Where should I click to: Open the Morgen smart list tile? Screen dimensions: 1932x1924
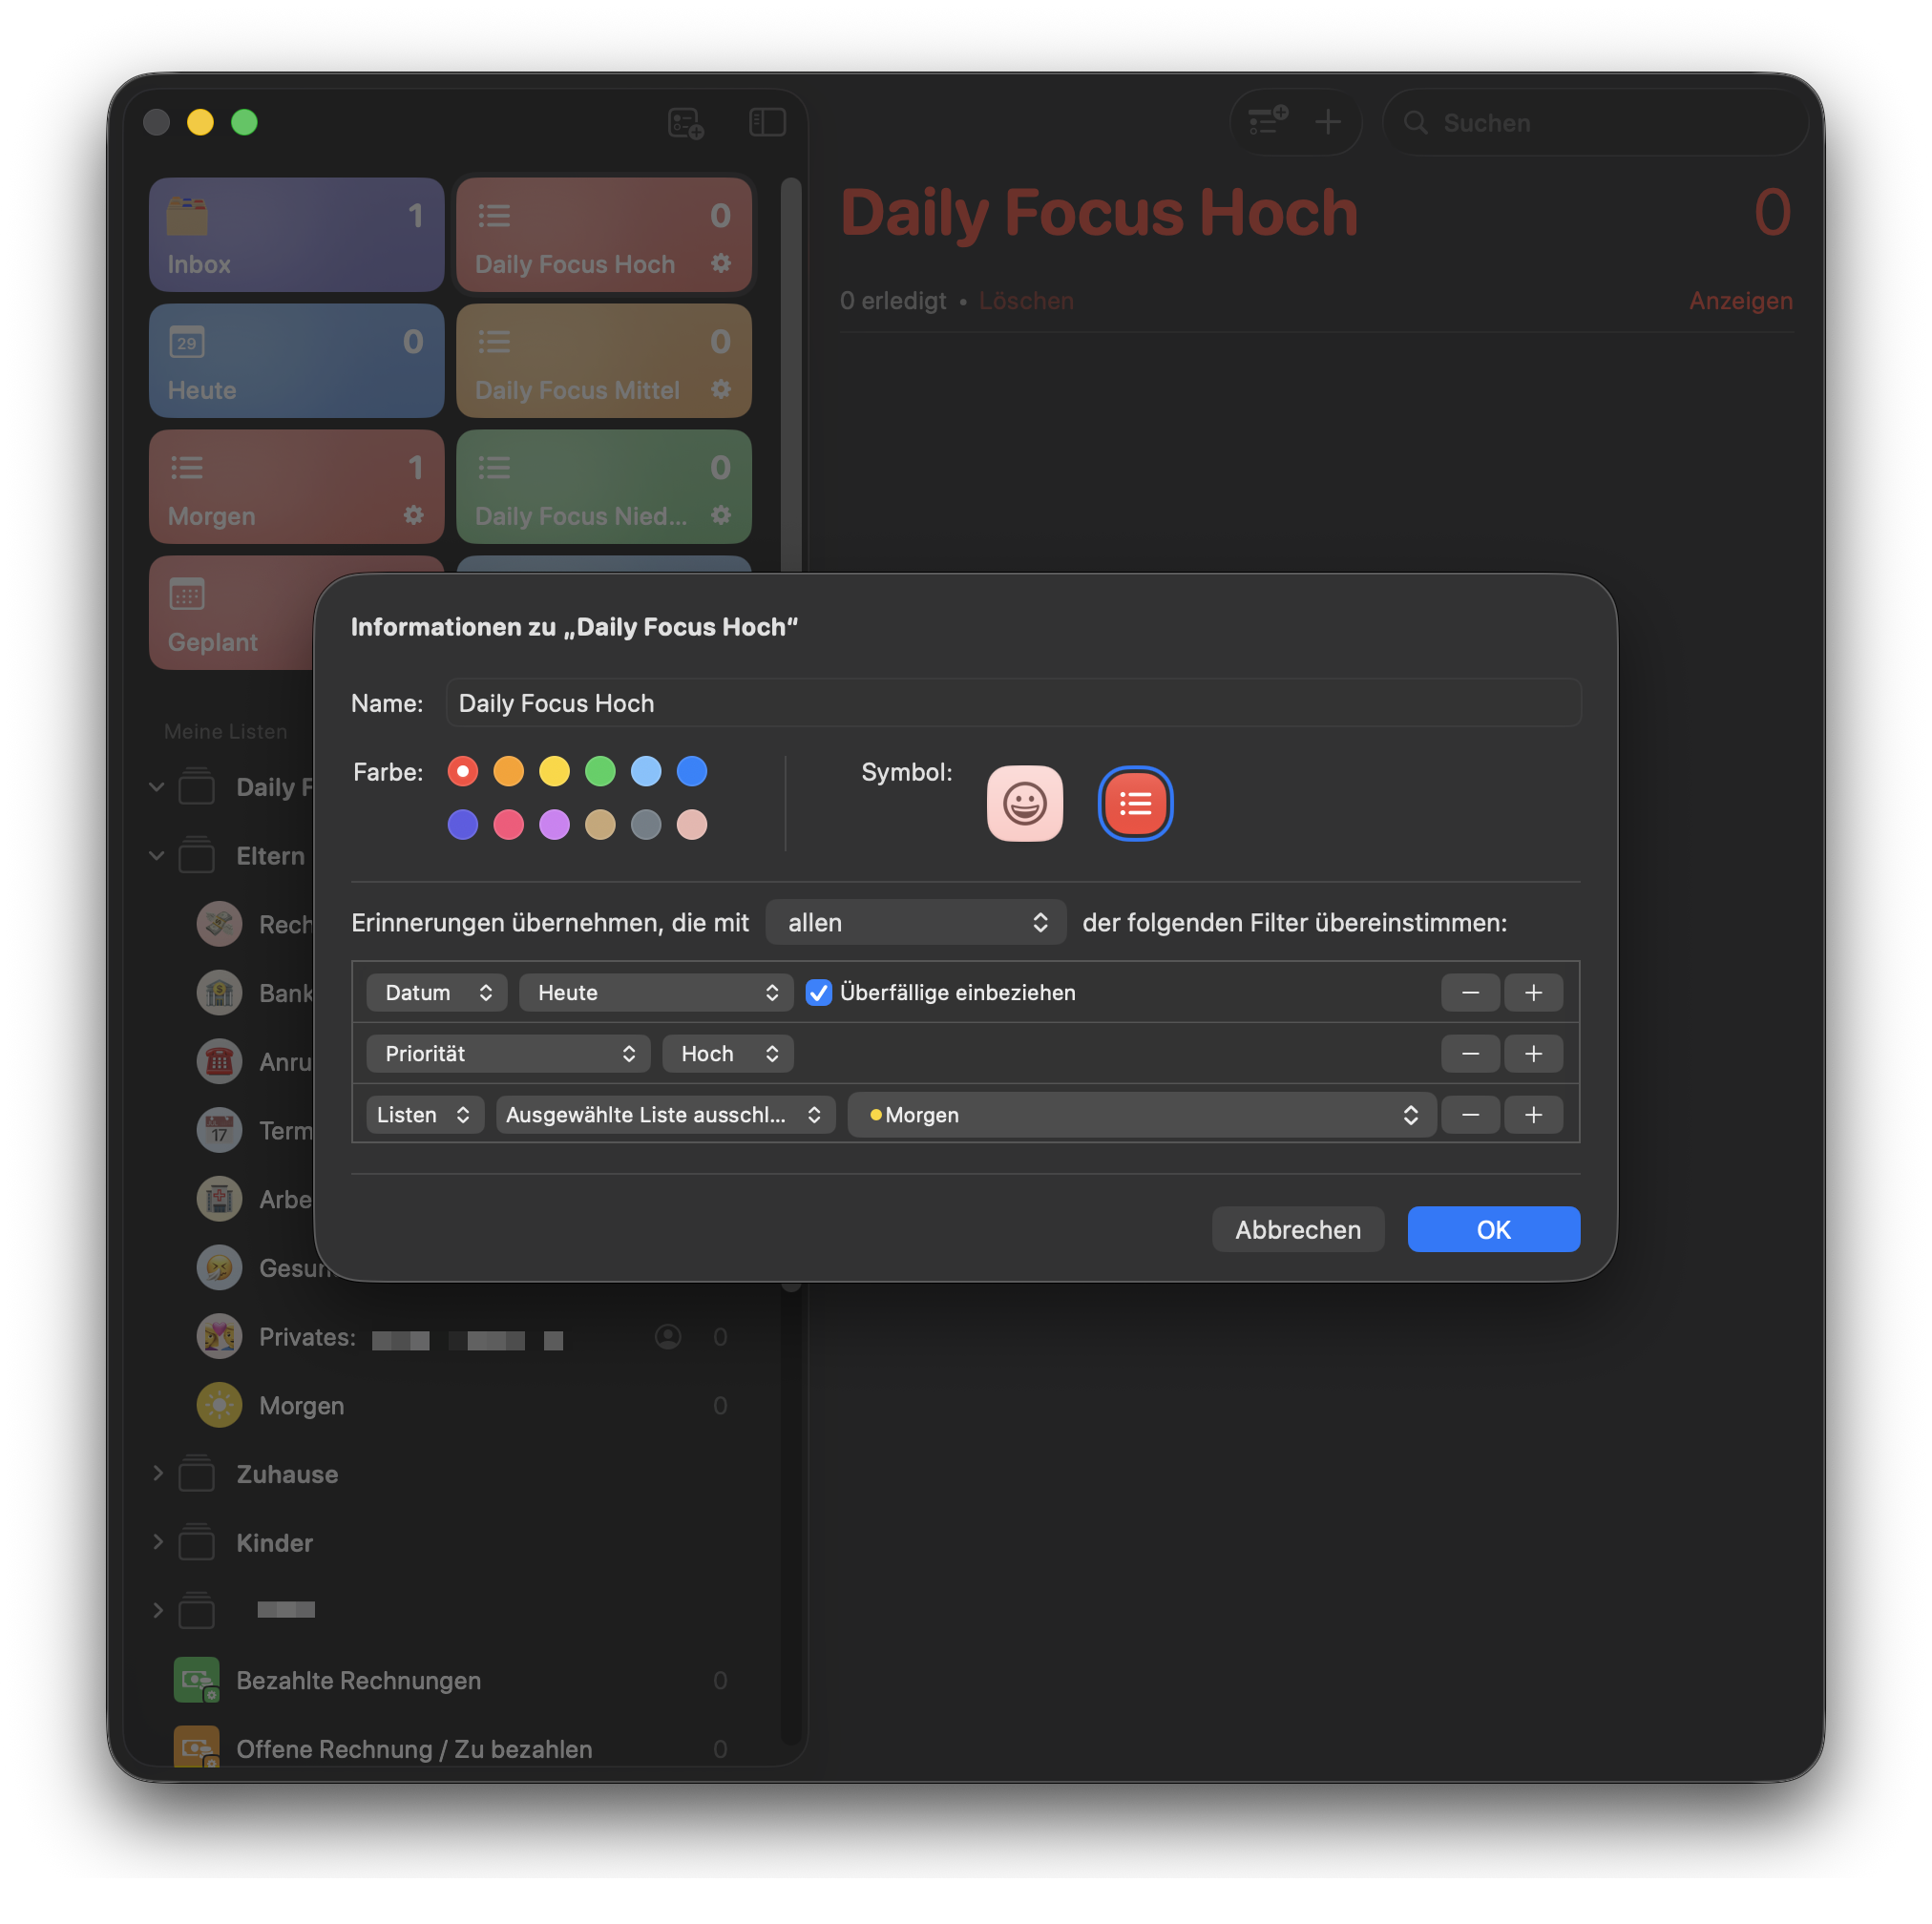[296, 487]
